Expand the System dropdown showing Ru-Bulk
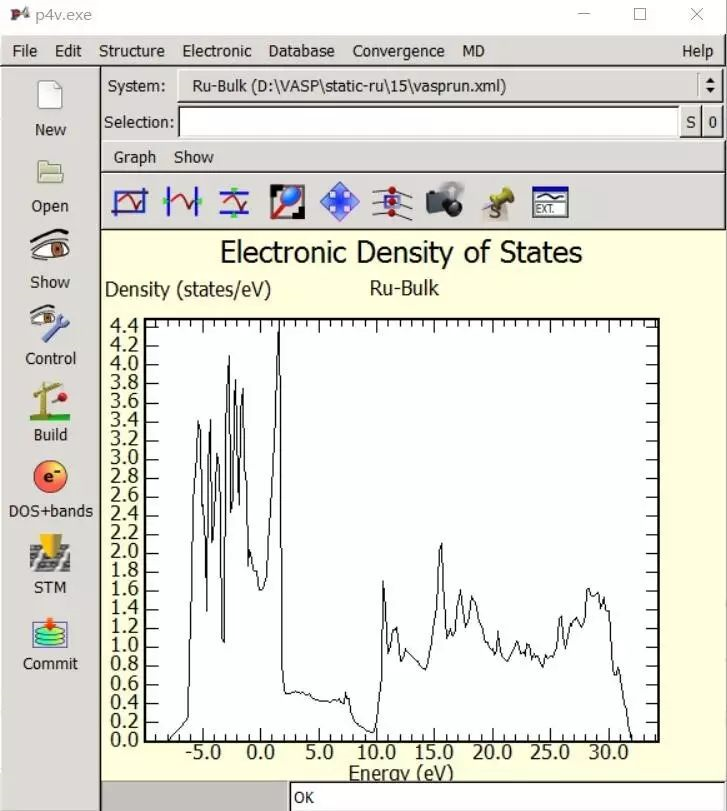The height and width of the screenshot is (811, 727). pos(709,86)
